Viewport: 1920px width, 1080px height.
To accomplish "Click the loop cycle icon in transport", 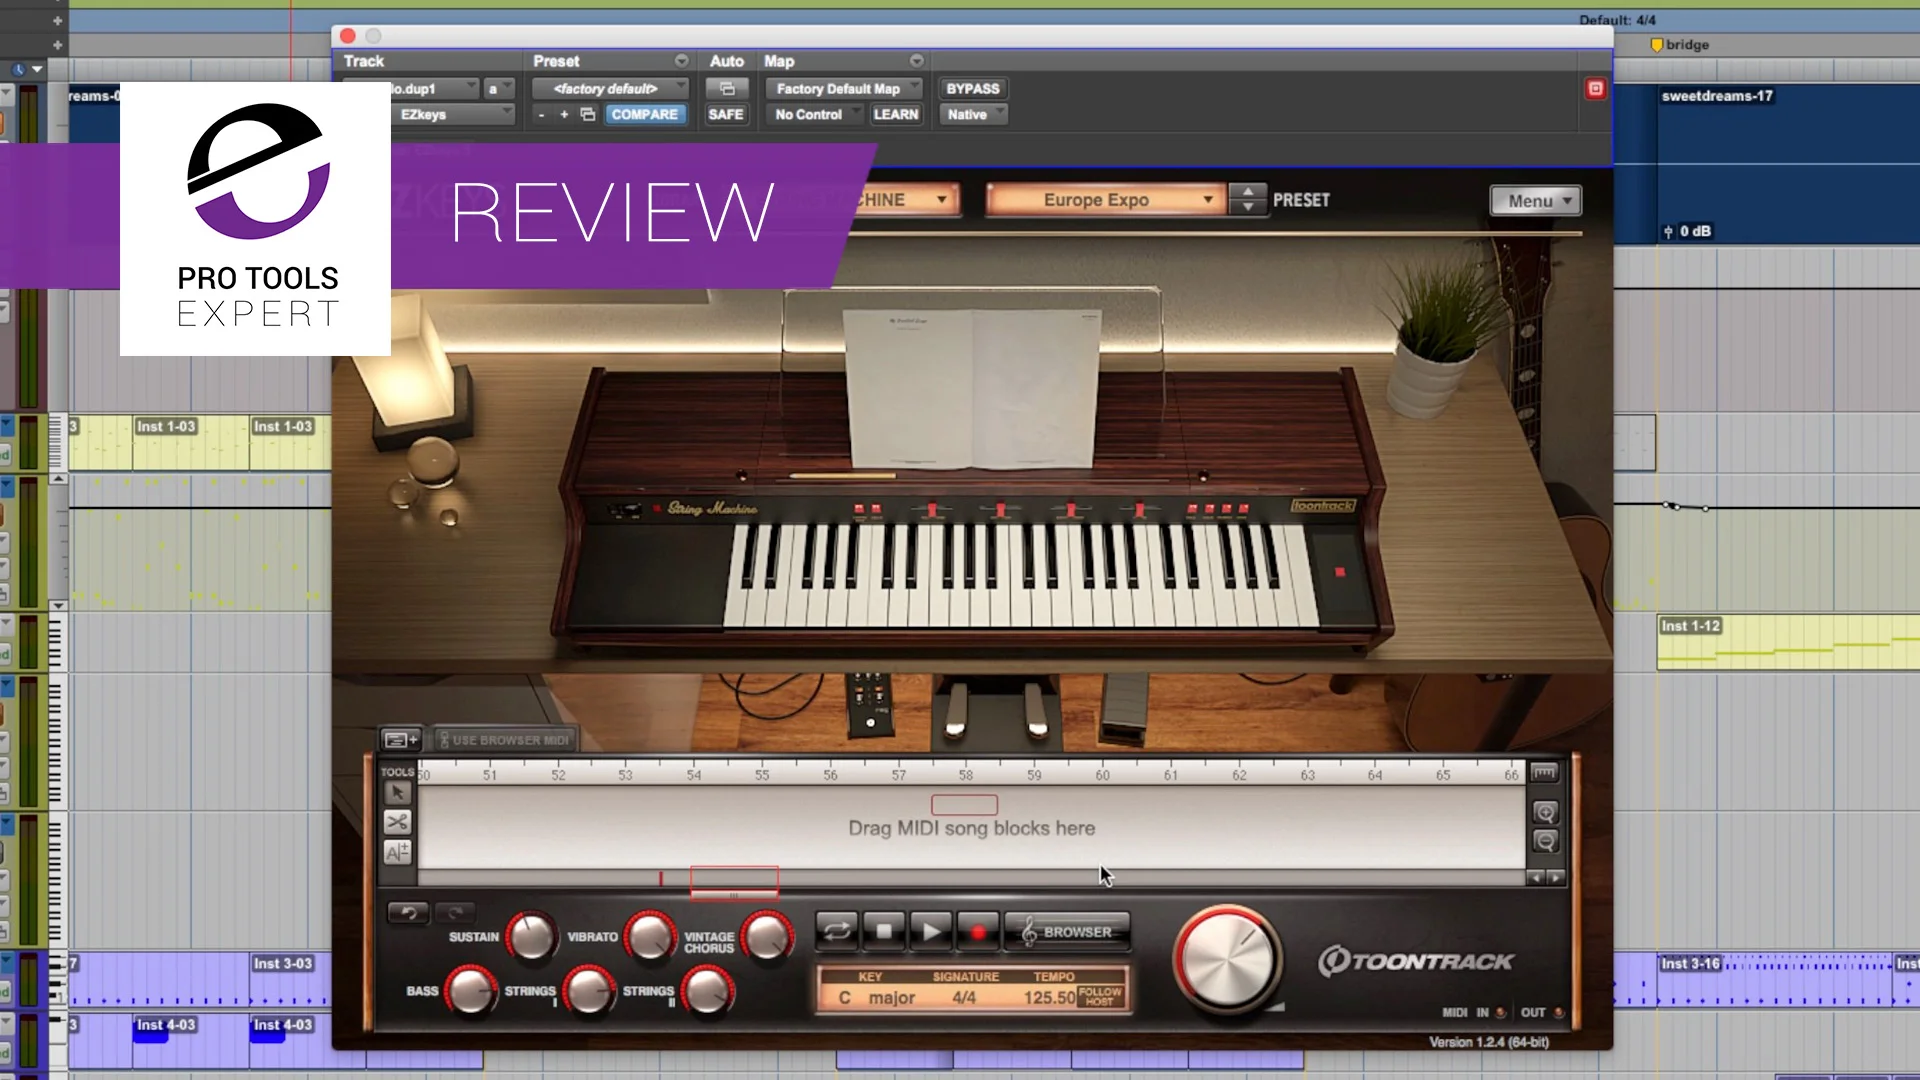I will [836, 931].
